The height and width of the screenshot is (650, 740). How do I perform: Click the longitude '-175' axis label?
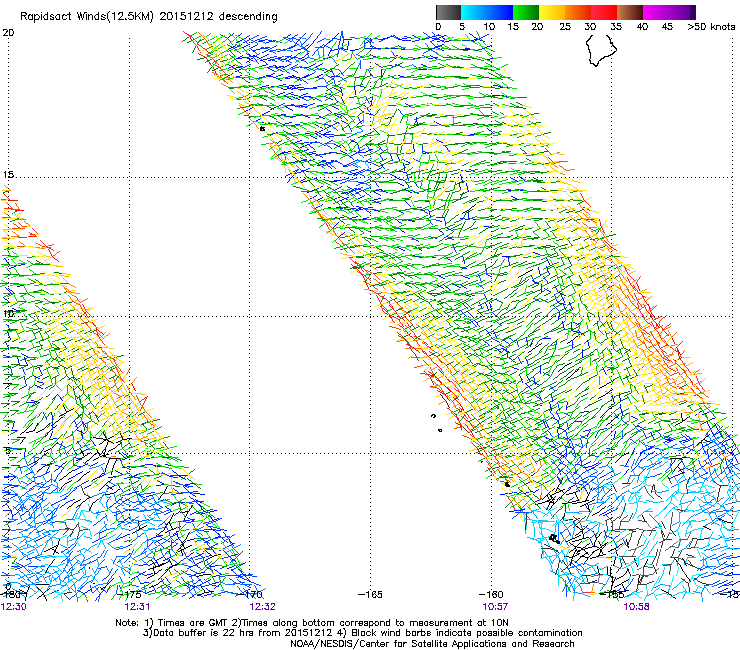point(129,595)
